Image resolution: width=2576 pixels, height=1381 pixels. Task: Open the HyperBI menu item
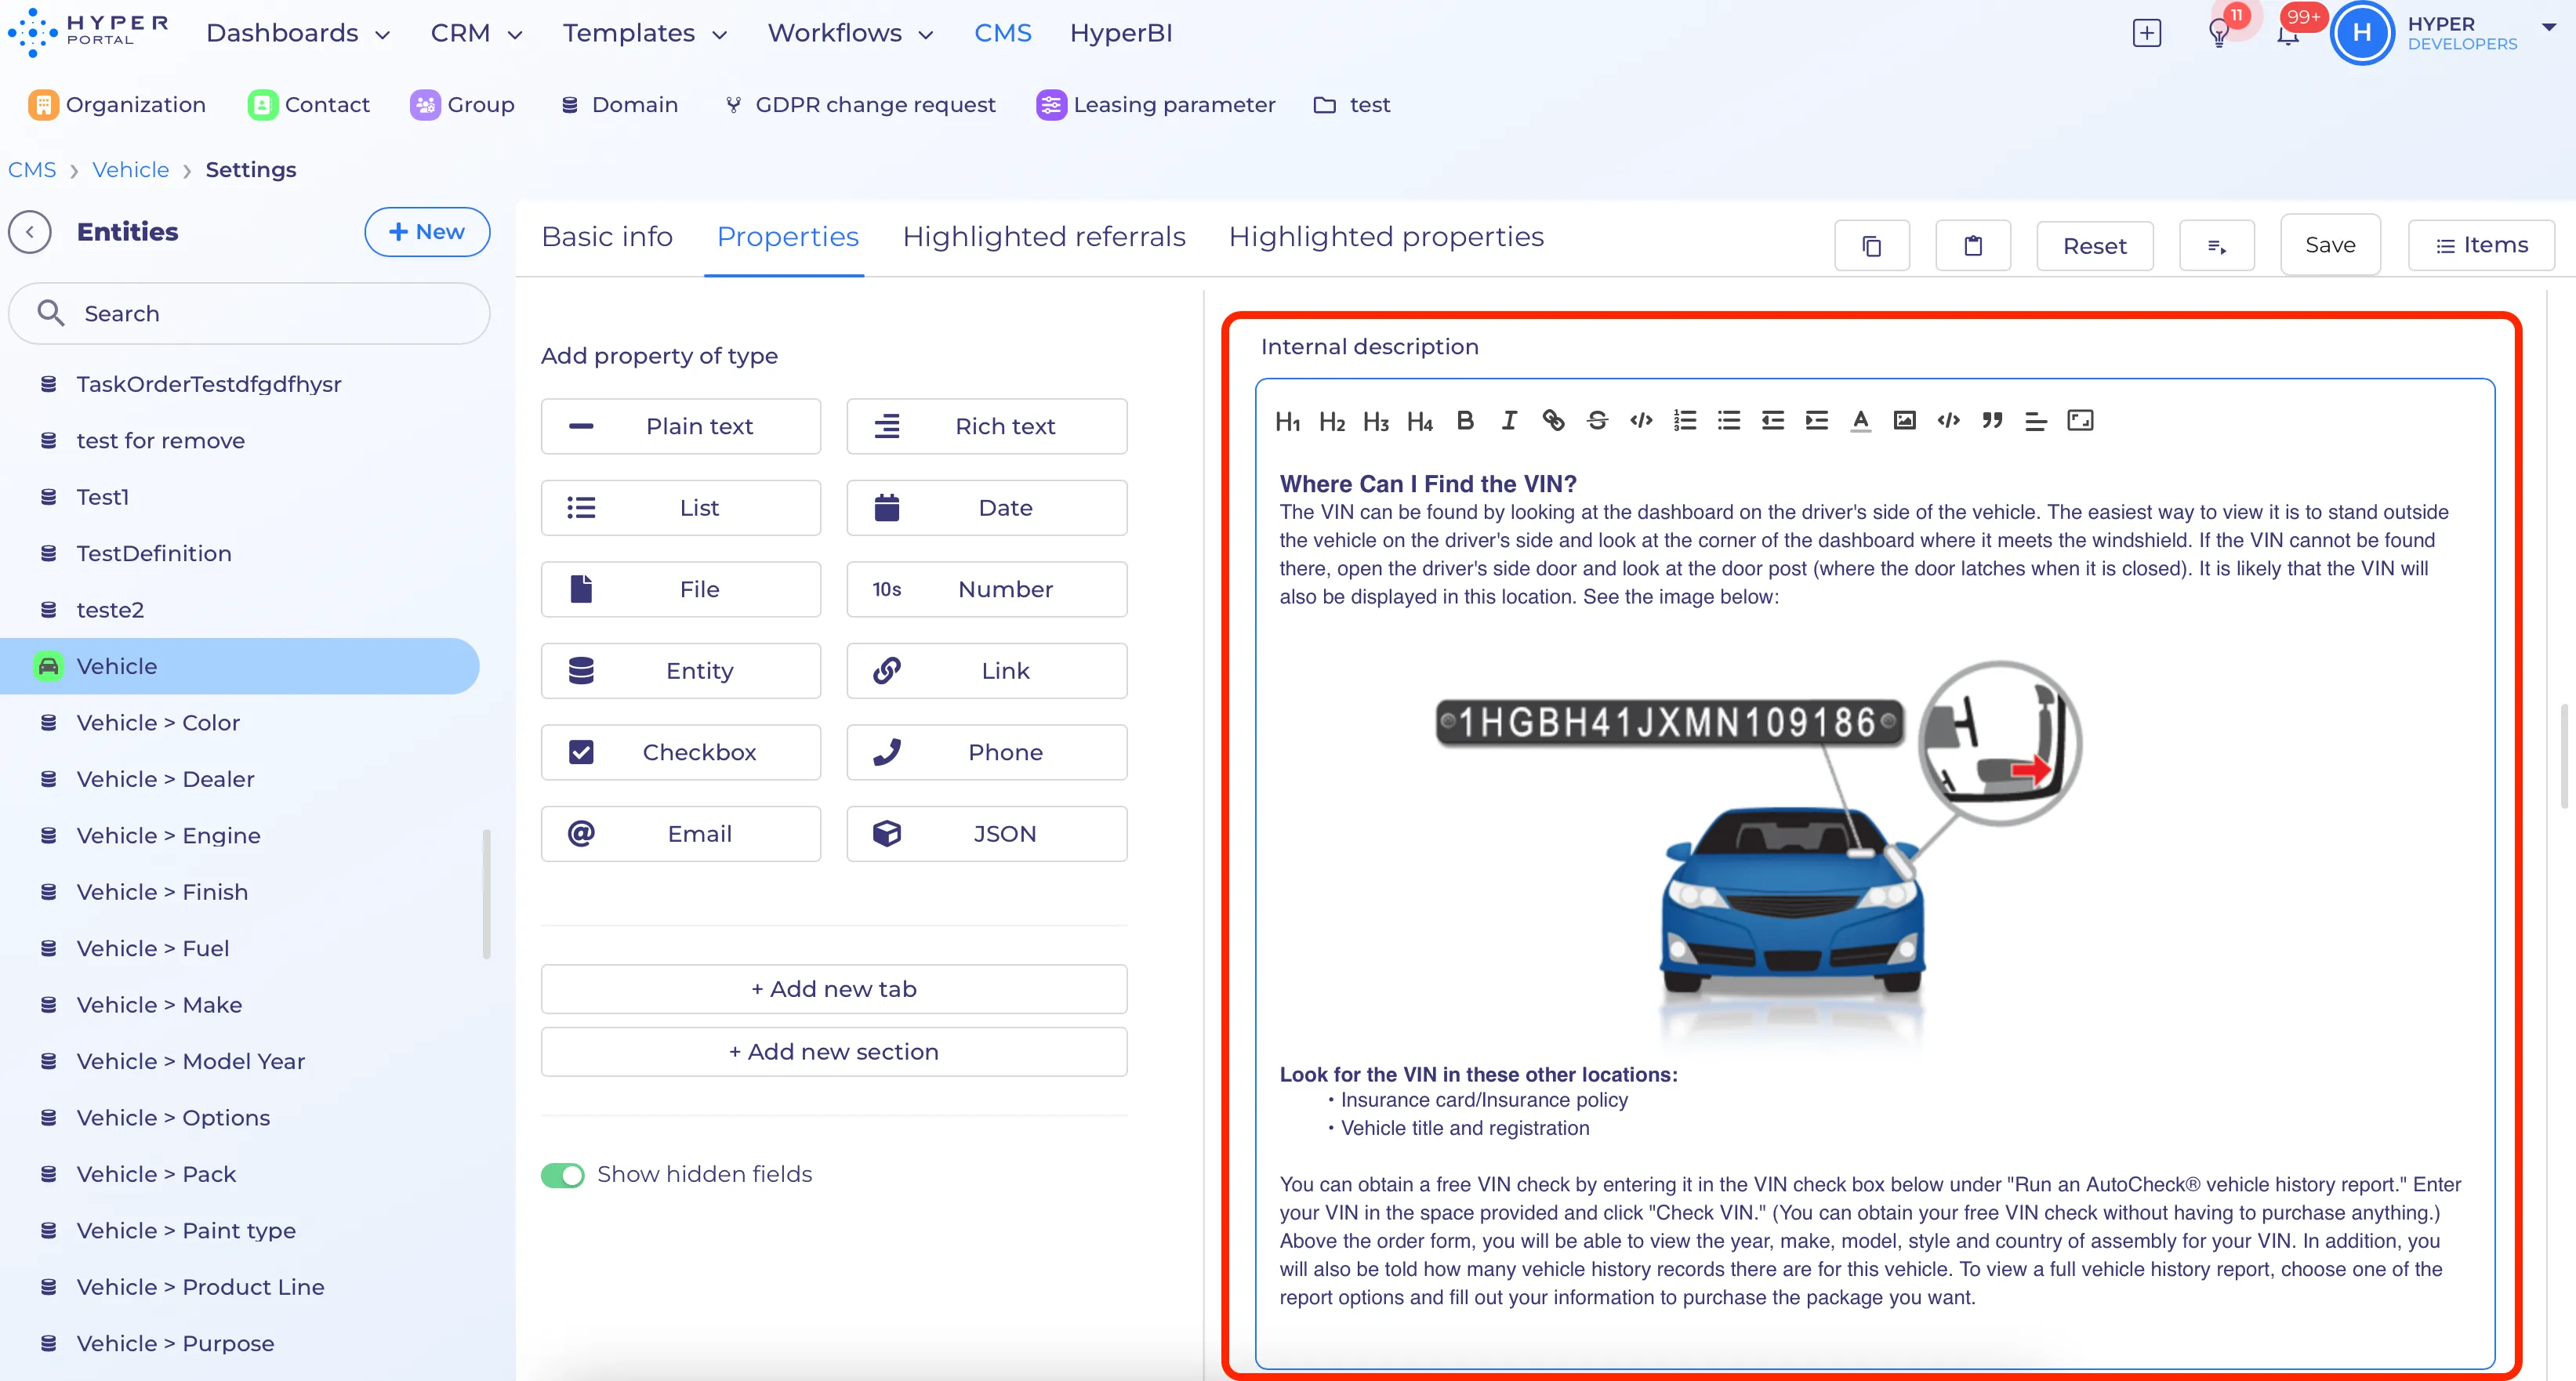[x=1121, y=33]
